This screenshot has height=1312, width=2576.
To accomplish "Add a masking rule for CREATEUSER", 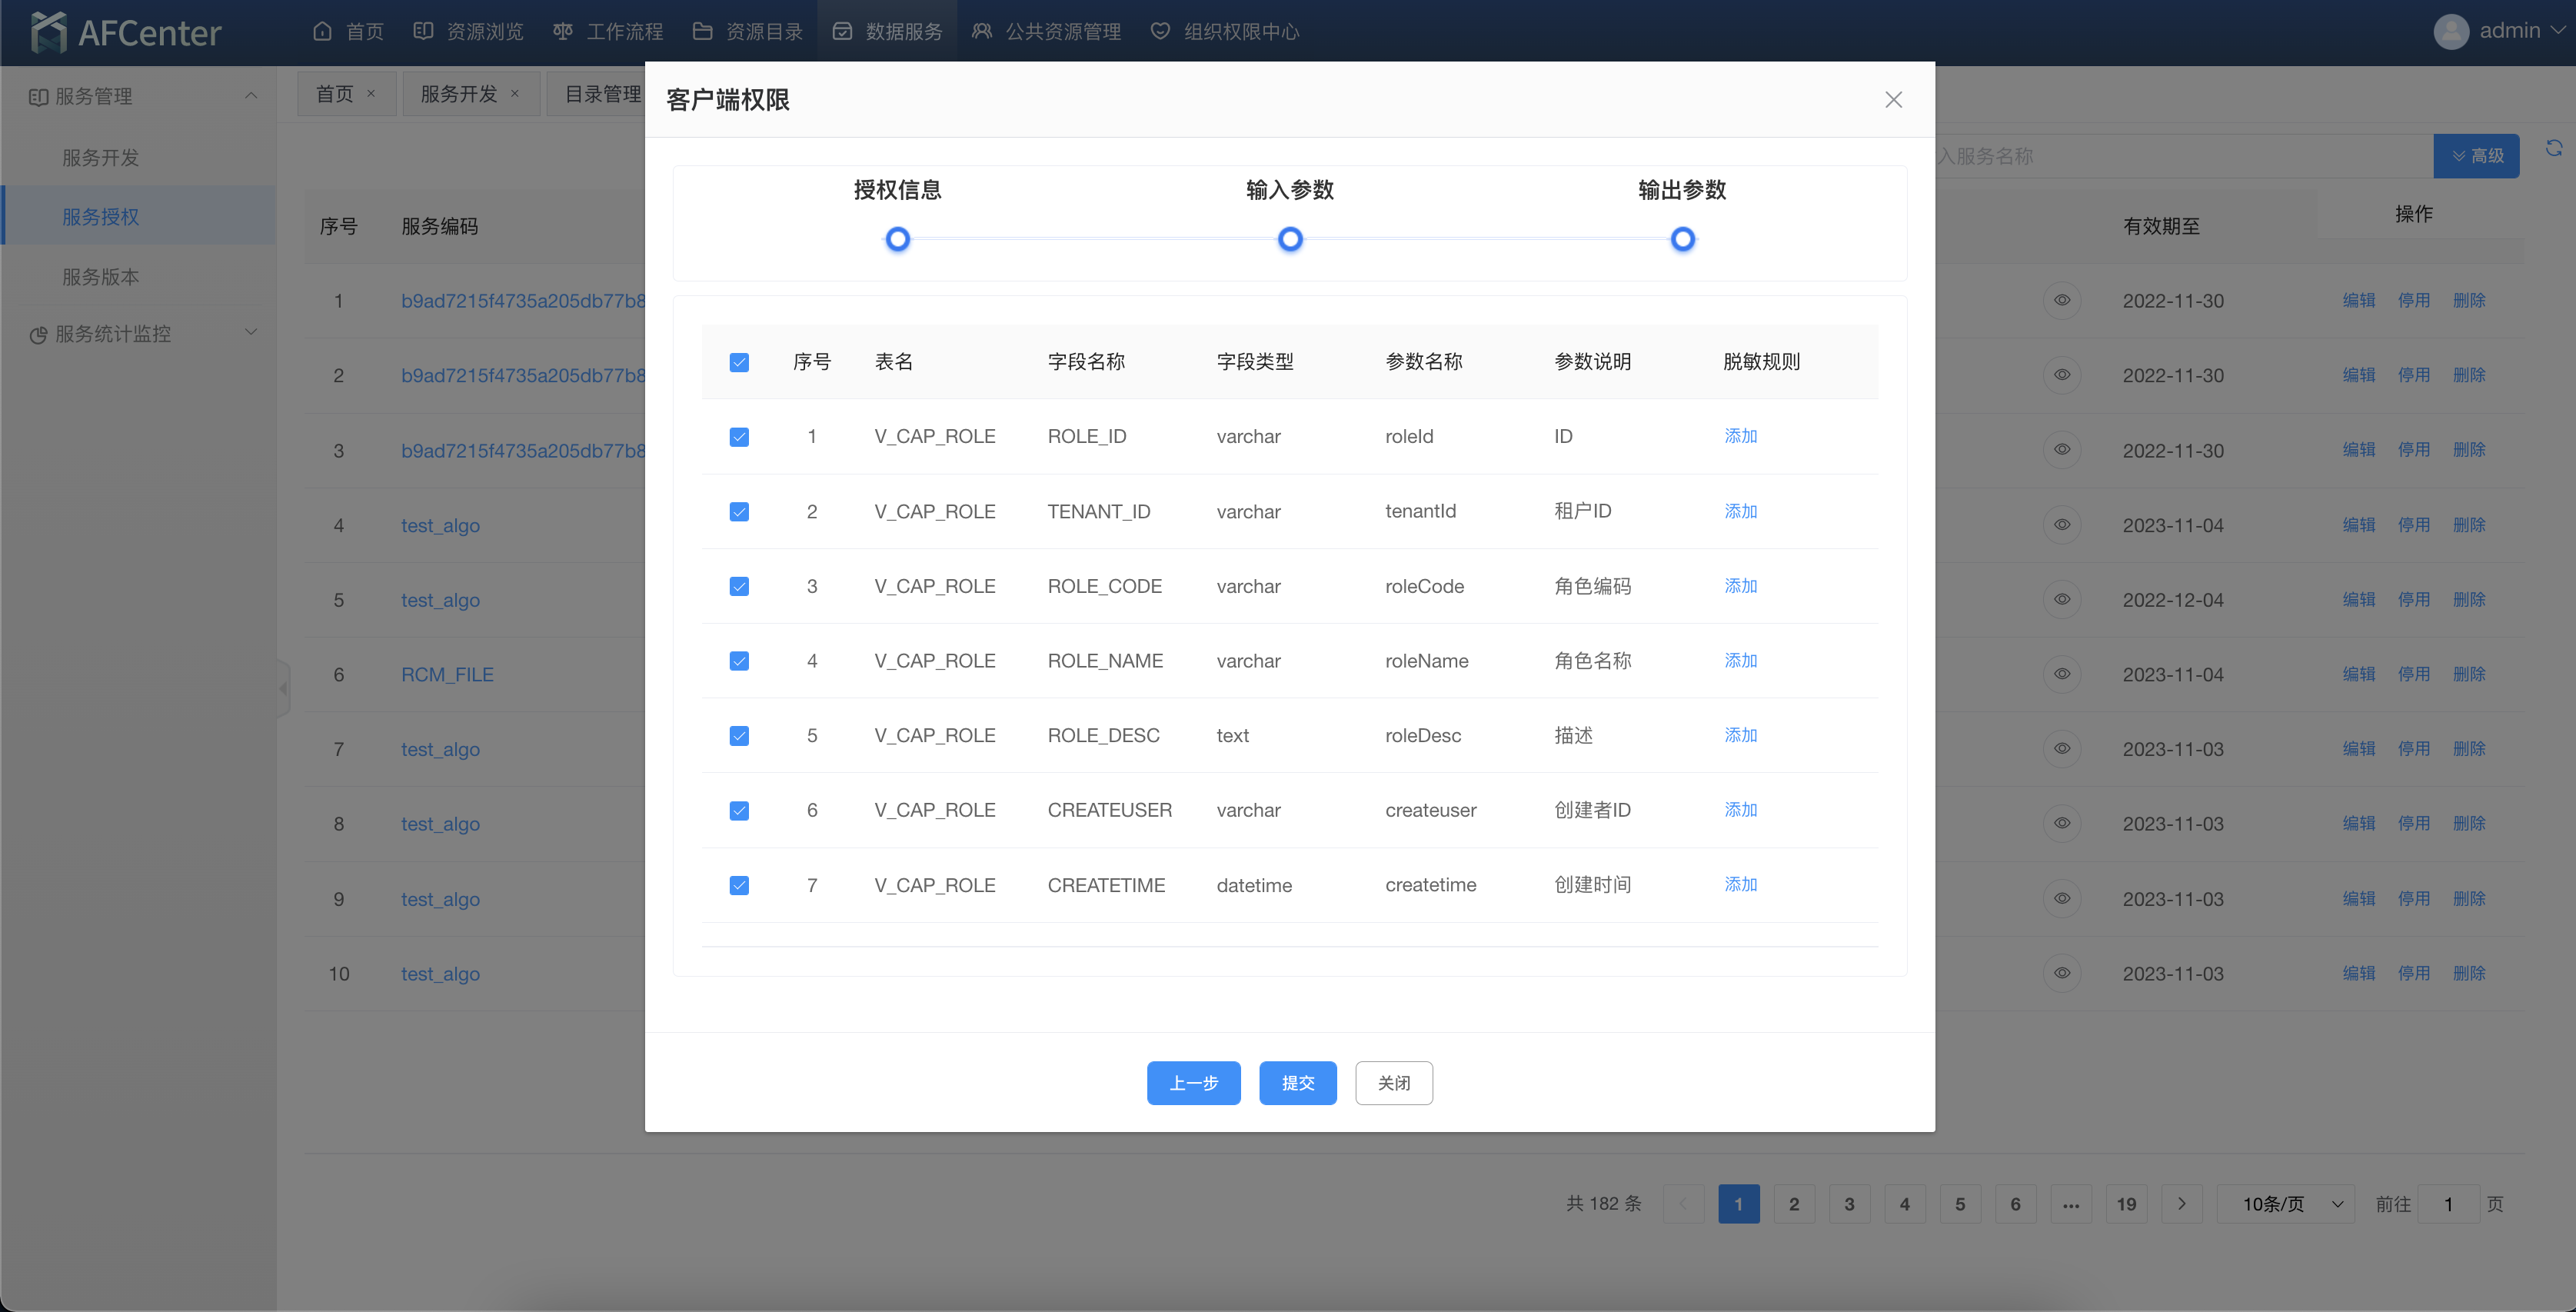I will pyautogui.click(x=1740, y=810).
